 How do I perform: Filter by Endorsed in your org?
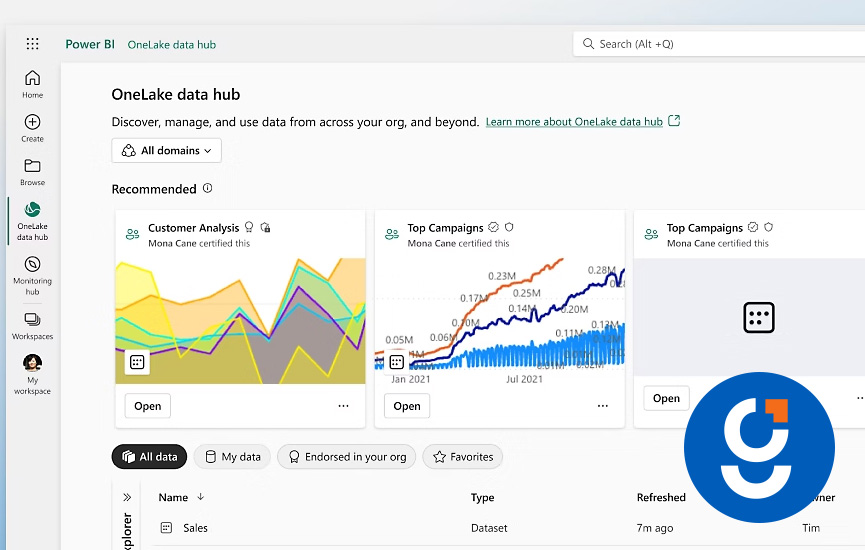point(347,457)
